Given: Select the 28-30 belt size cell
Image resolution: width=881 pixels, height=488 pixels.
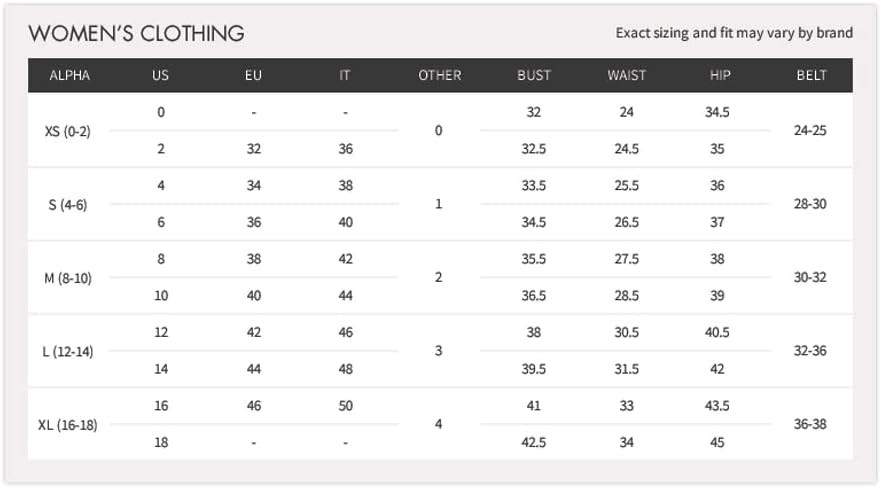Looking at the screenshot, I should point(810,204).
